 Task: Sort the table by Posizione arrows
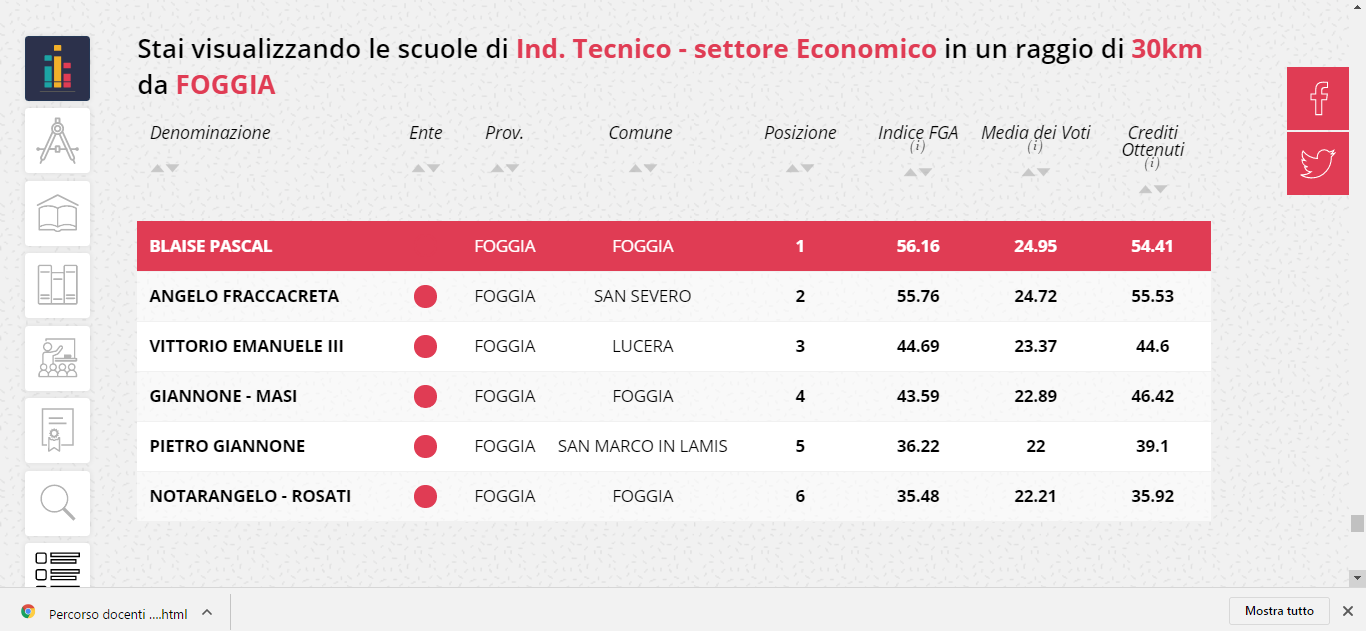pyautogui.click(x=800, y=168)
